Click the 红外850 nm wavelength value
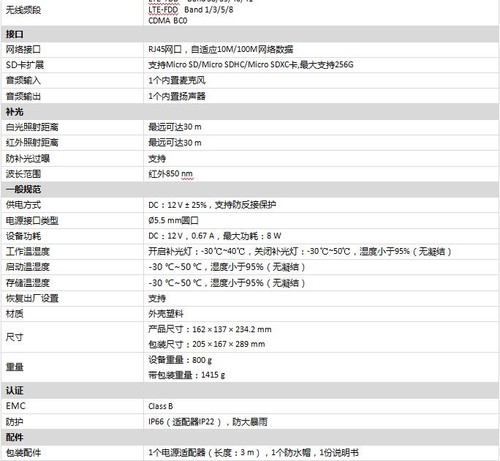This screenshot has height=461, width=500. coord(171,174)
